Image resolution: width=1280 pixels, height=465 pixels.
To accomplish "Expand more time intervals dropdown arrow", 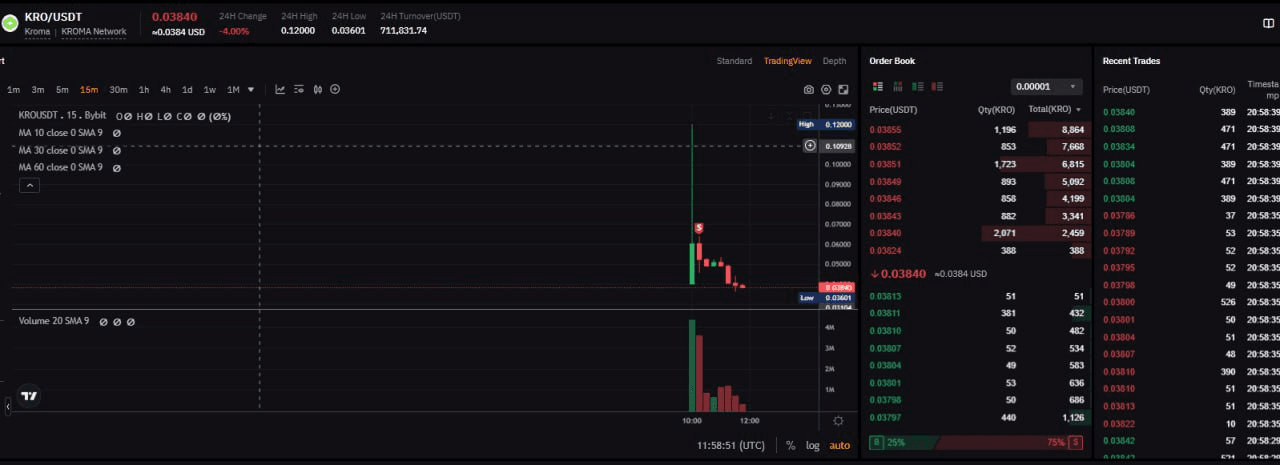I will (251, 89).
